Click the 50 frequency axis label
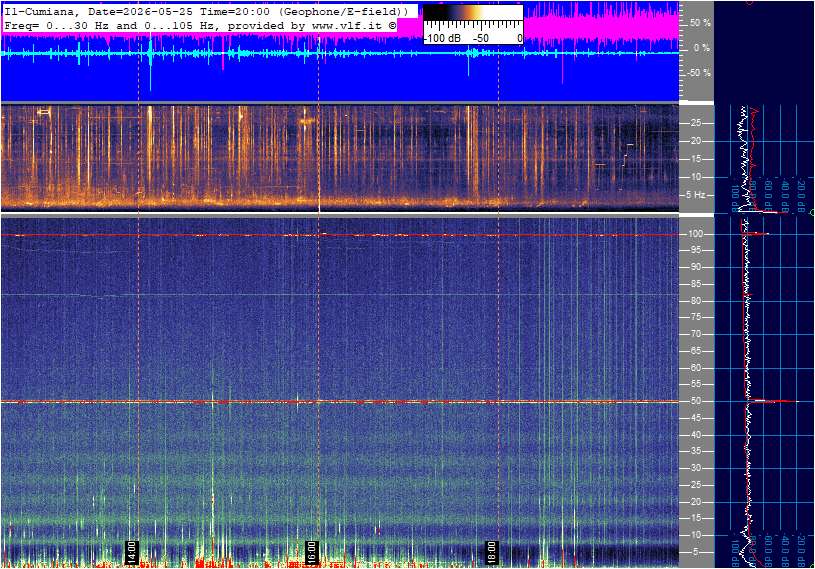815x569 pixels. tap(695, 401)
